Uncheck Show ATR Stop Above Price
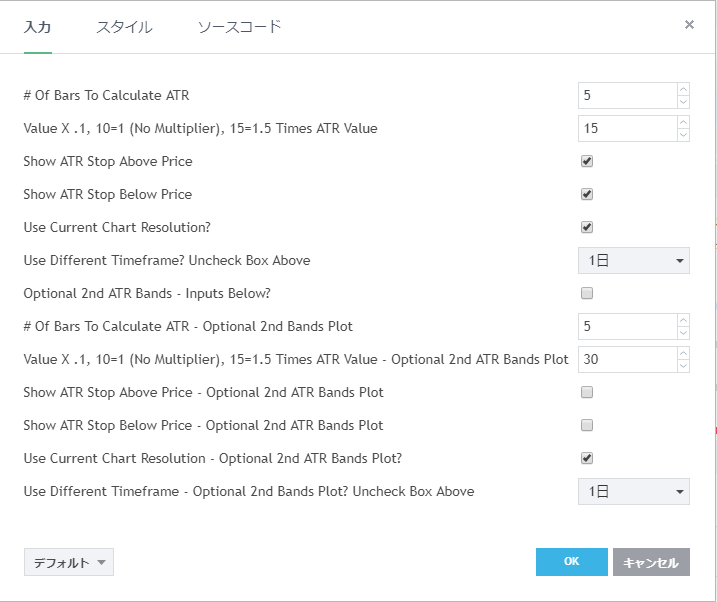 point(587,161)
